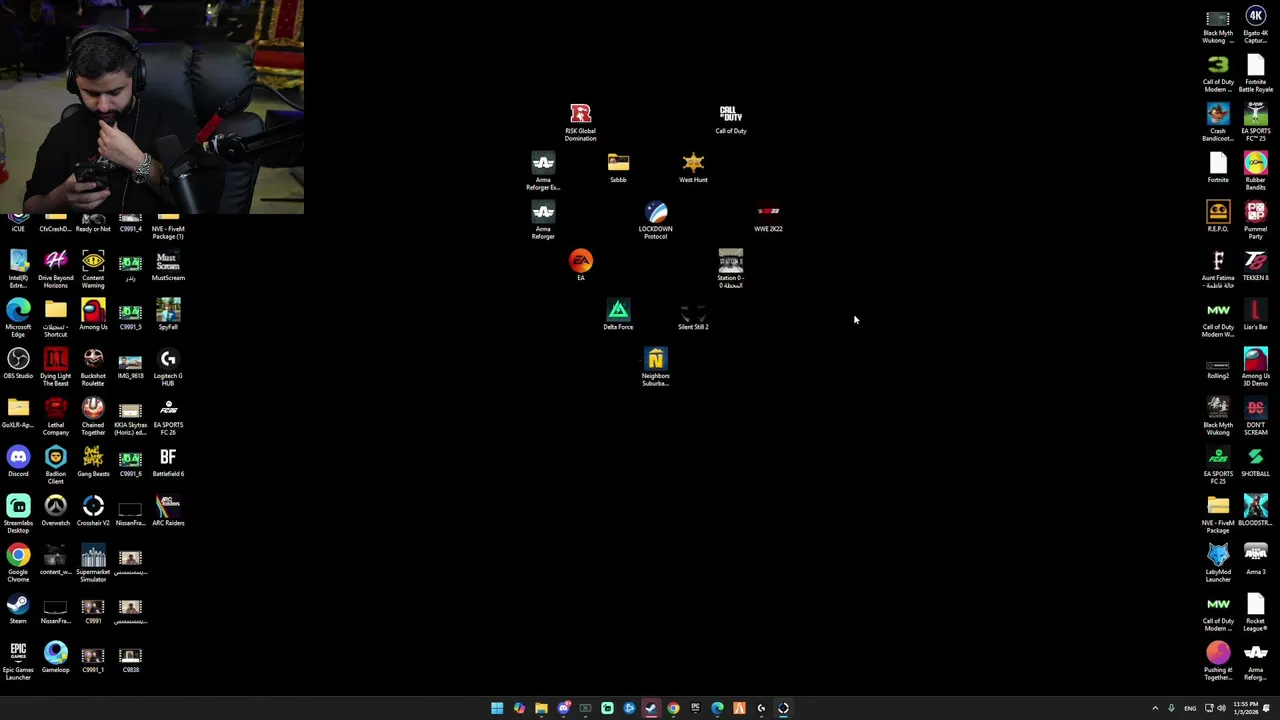Launch EA SPORTS FC 26 icon
Viewport: 1280px width, 720px height.
click(x=168, y=416)
